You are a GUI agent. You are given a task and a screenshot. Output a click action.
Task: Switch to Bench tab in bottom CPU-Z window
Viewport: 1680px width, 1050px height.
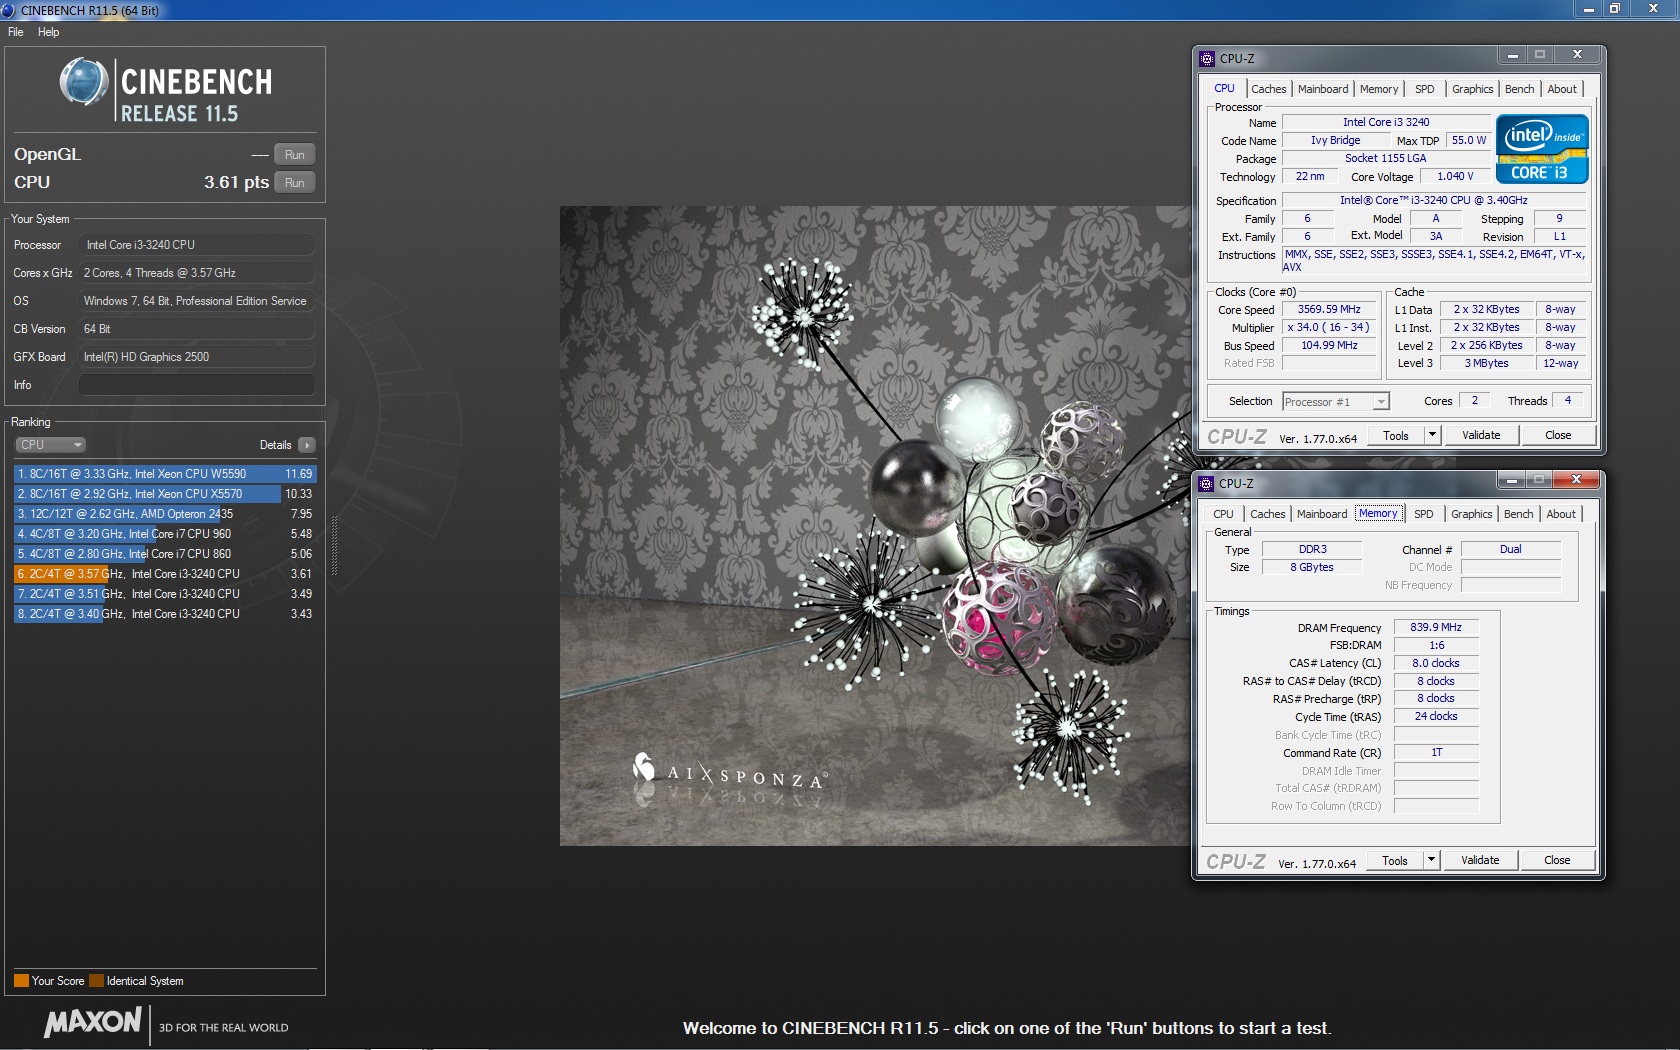(1518, 514)
